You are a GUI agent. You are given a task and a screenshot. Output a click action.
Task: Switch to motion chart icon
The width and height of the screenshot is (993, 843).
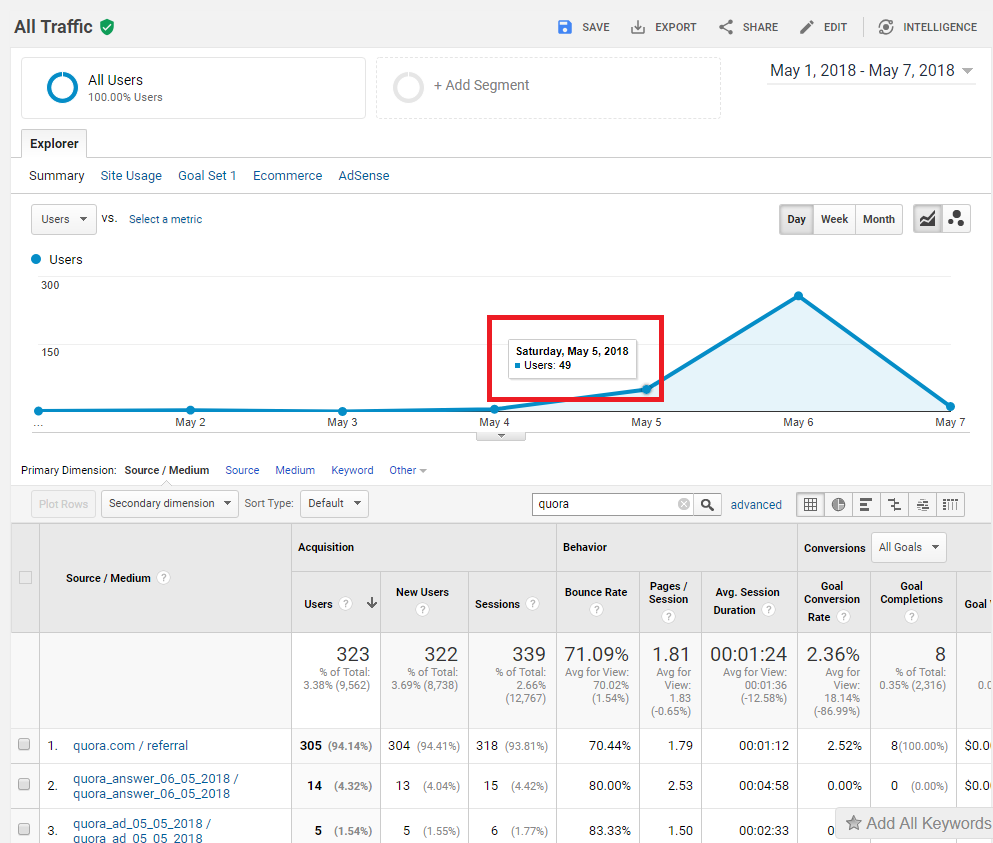(x=956, y=219)
